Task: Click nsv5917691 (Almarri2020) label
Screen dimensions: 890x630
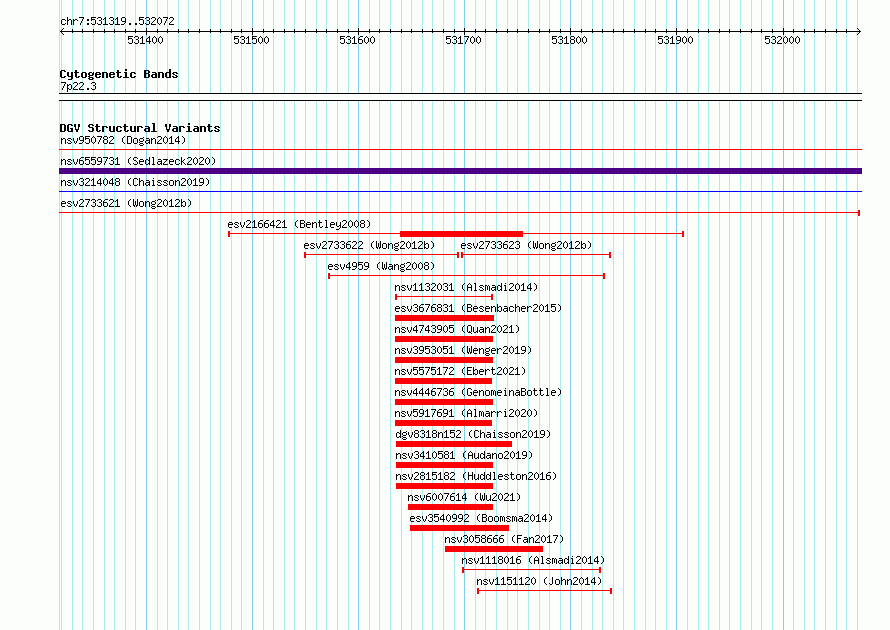Action: 466,413
